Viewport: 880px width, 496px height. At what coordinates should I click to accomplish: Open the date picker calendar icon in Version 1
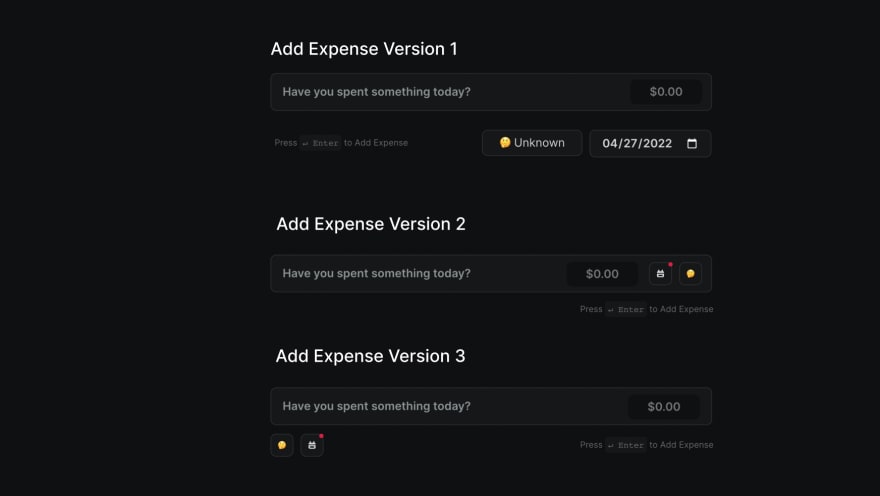coord(692,144)
